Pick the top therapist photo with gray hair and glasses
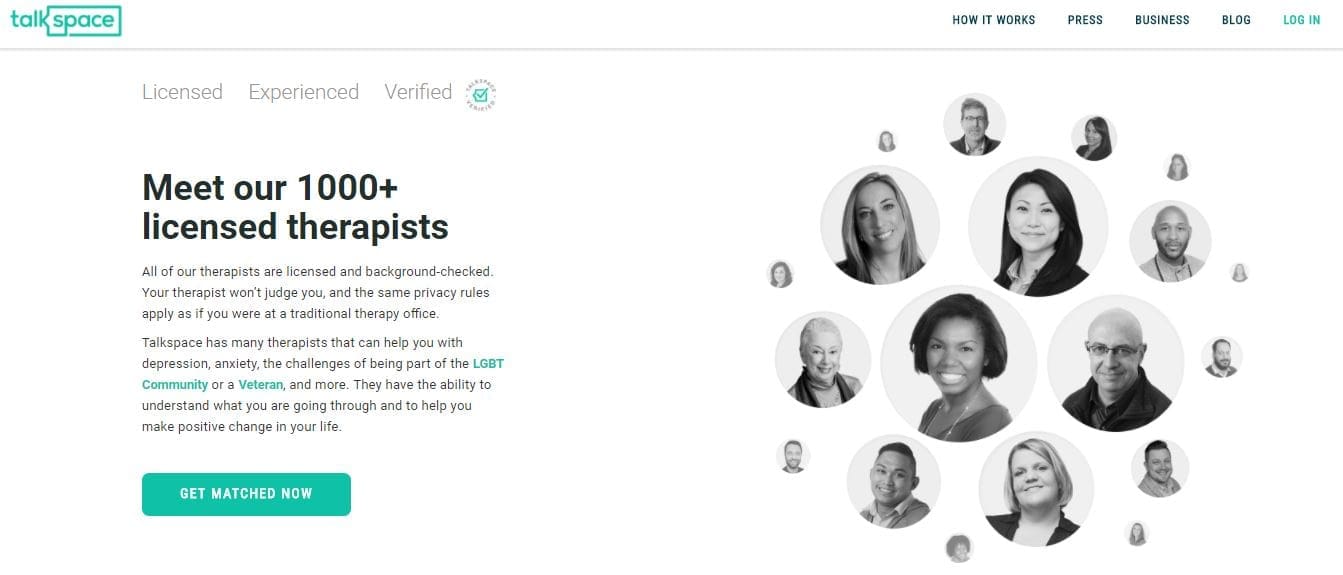The height and width of the screenshot is (575, 1343). point(974,124)
